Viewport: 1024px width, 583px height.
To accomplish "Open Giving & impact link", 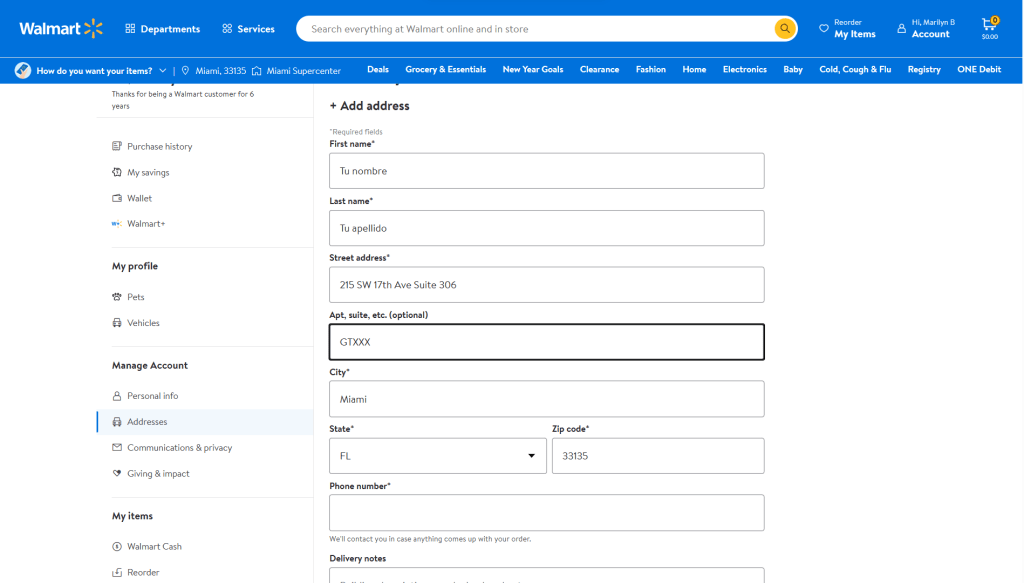I will (158, 473).
